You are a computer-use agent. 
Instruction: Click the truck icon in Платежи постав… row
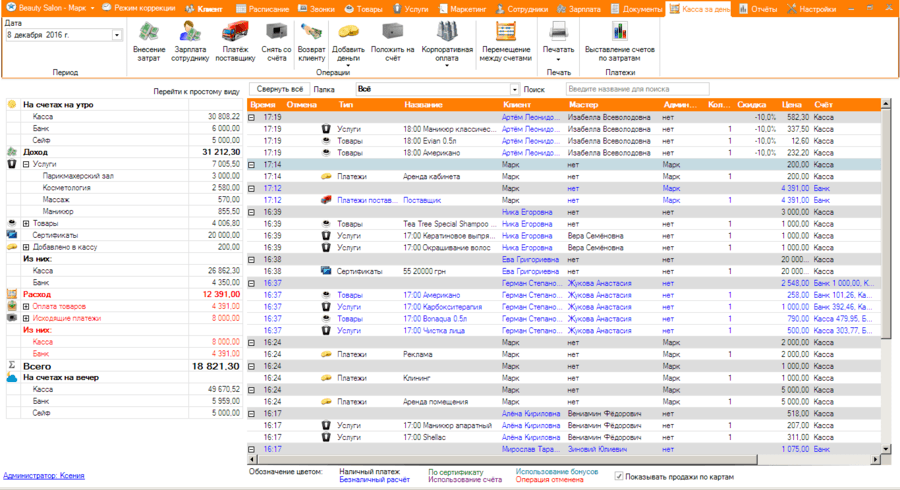coord(326,200)
